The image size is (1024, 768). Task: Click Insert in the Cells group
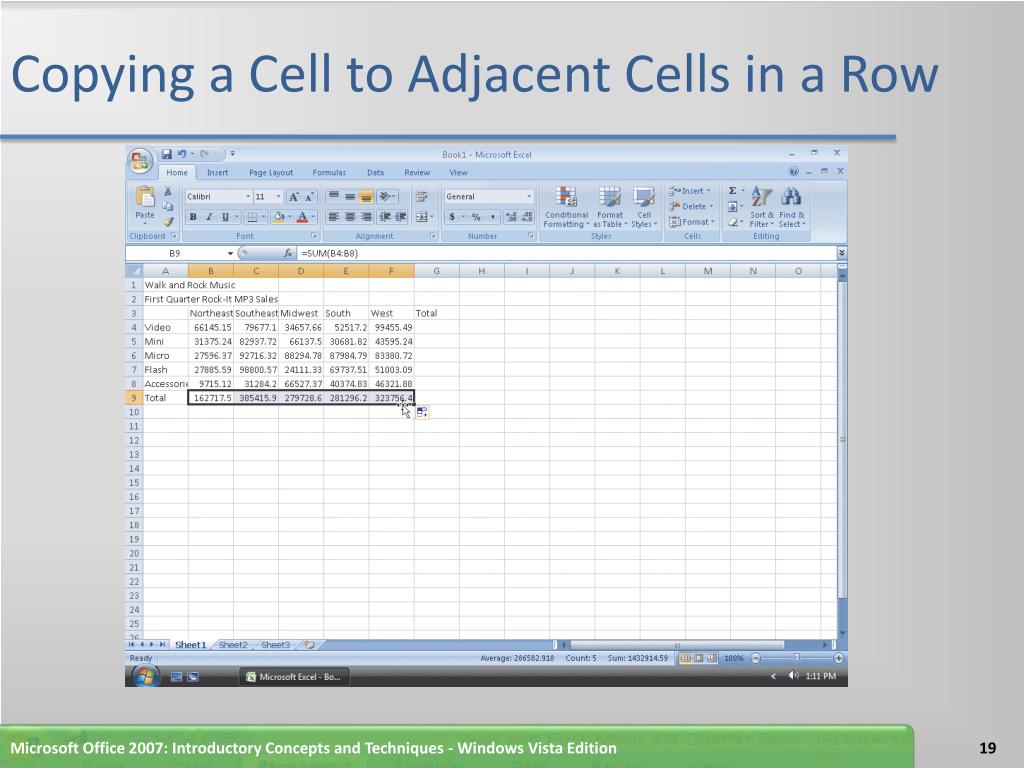[x=689, y=191]
